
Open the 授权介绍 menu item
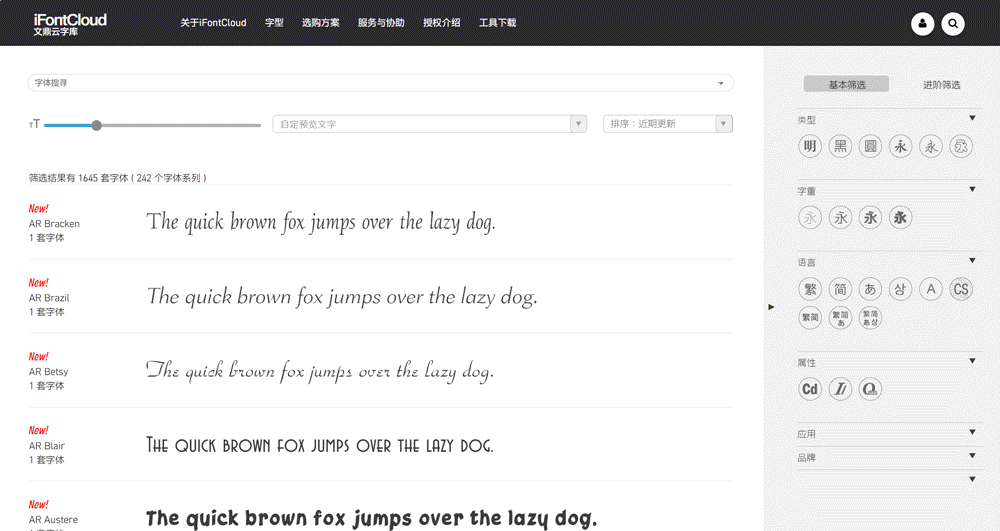coord(442,23)
